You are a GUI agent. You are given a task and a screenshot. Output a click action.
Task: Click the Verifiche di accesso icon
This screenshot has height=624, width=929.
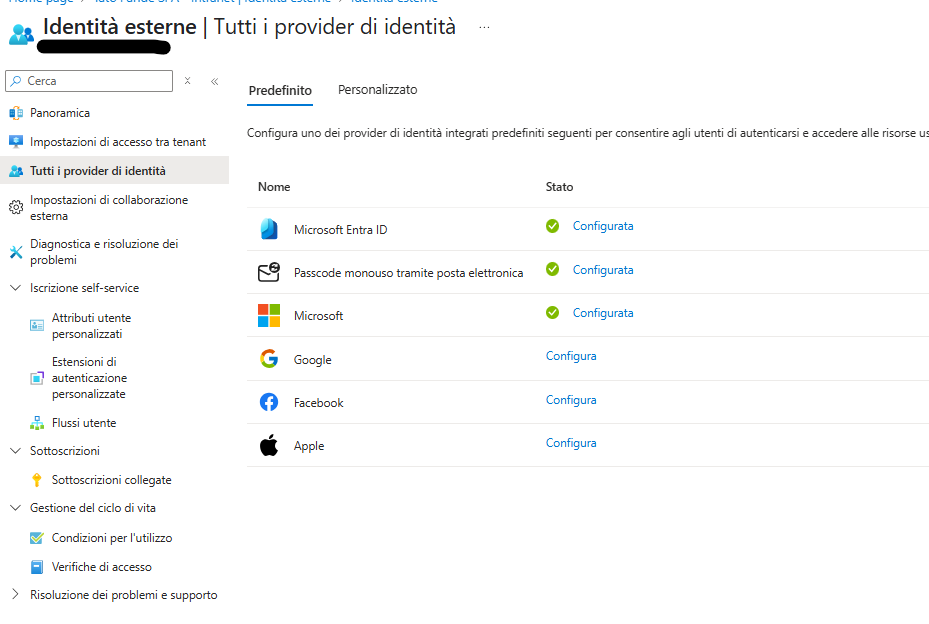click(37, 567)
